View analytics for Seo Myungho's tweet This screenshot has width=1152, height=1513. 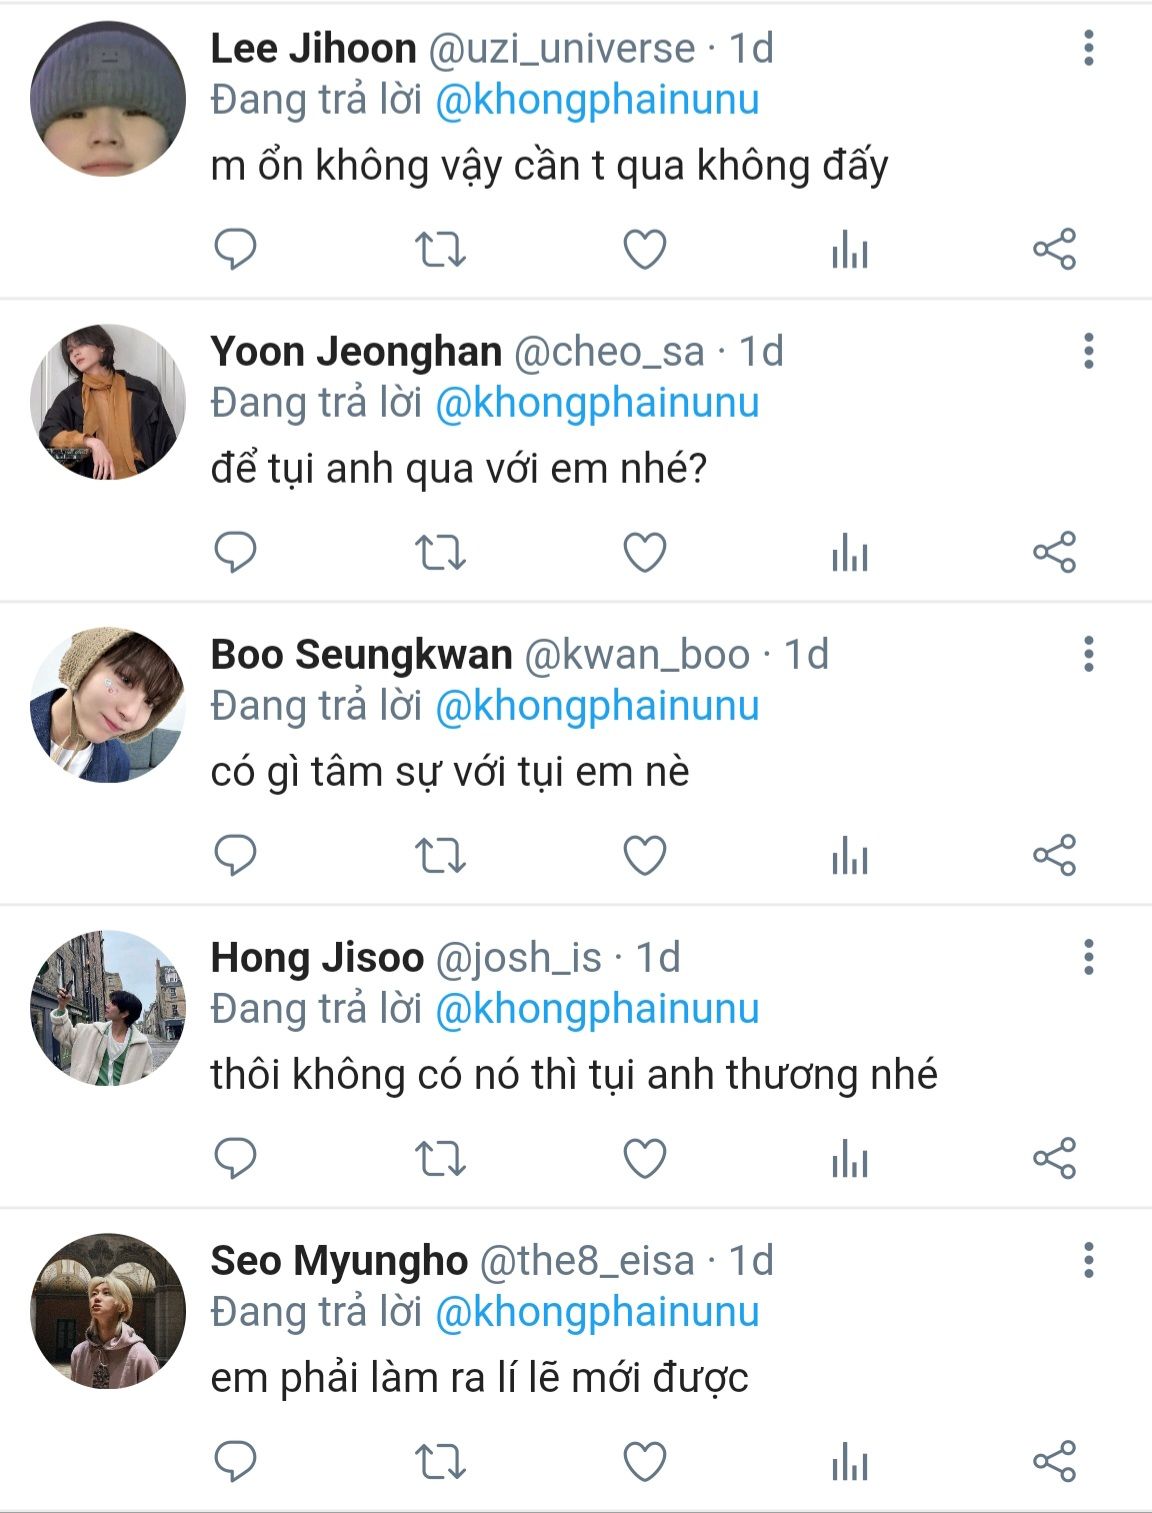(x=849, y=1461)
